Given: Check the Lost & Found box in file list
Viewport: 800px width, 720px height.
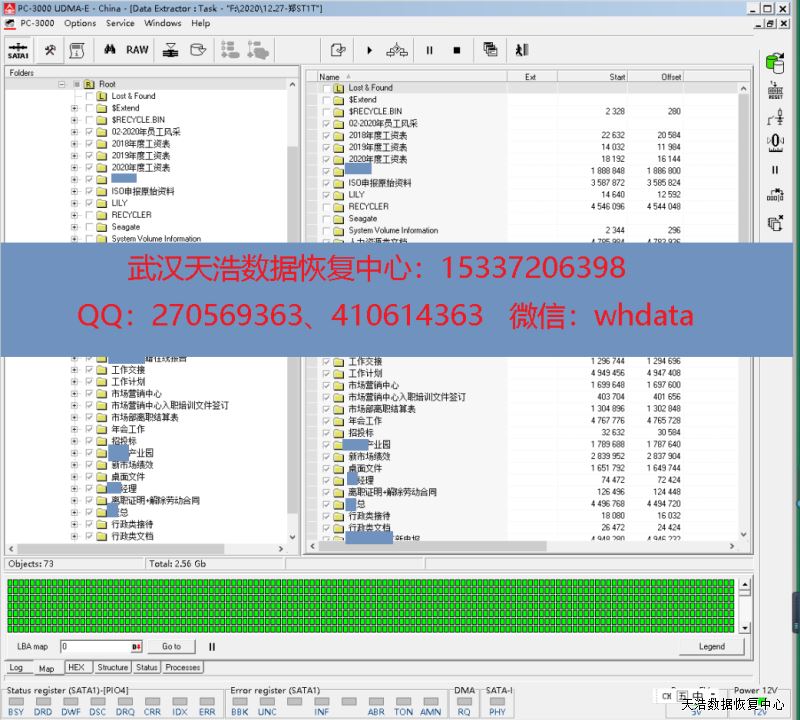Looking at the screenshot, I should point(326,88).
